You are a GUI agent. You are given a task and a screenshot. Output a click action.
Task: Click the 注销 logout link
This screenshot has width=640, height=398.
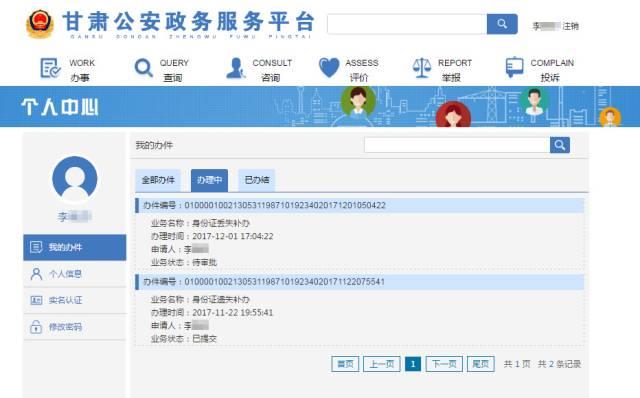coord(571,26)
